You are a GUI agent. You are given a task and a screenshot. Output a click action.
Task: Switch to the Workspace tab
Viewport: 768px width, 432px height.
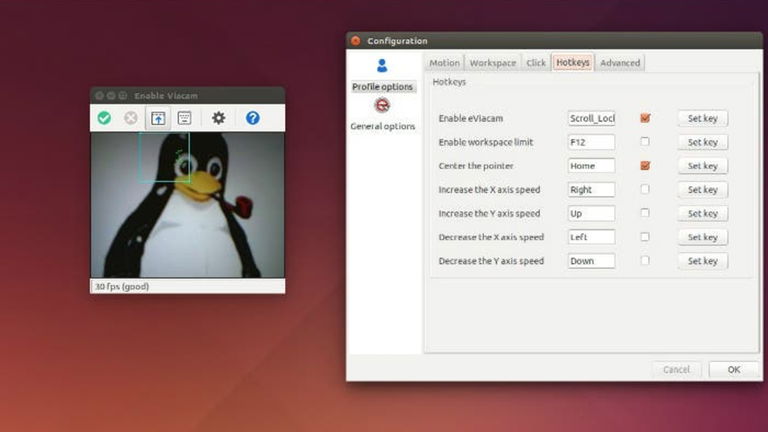point(492,63)
